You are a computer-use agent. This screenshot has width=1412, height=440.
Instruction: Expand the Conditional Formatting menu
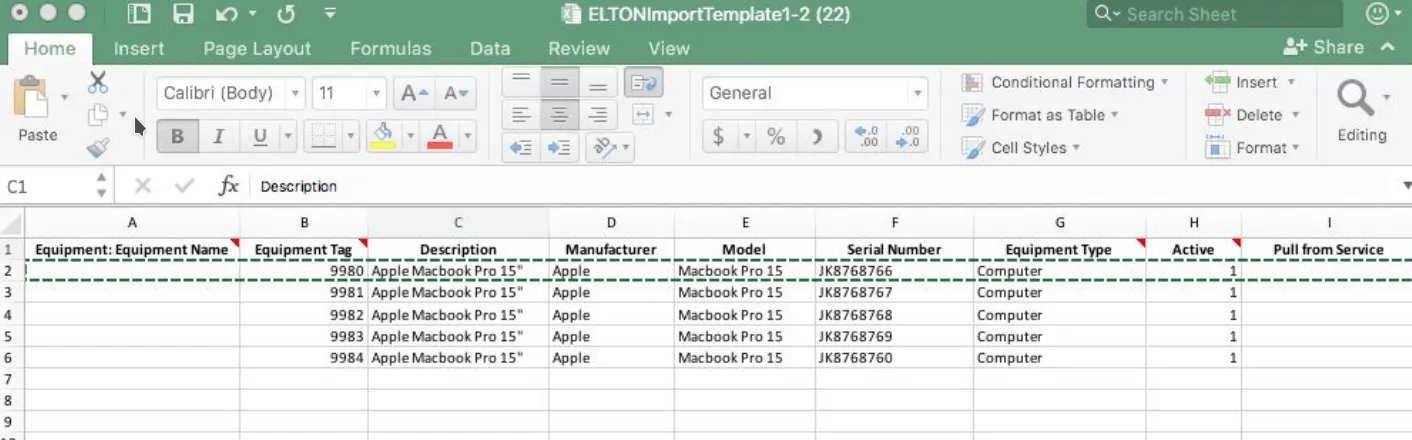pyautogui.click(x=1064, y=82)
